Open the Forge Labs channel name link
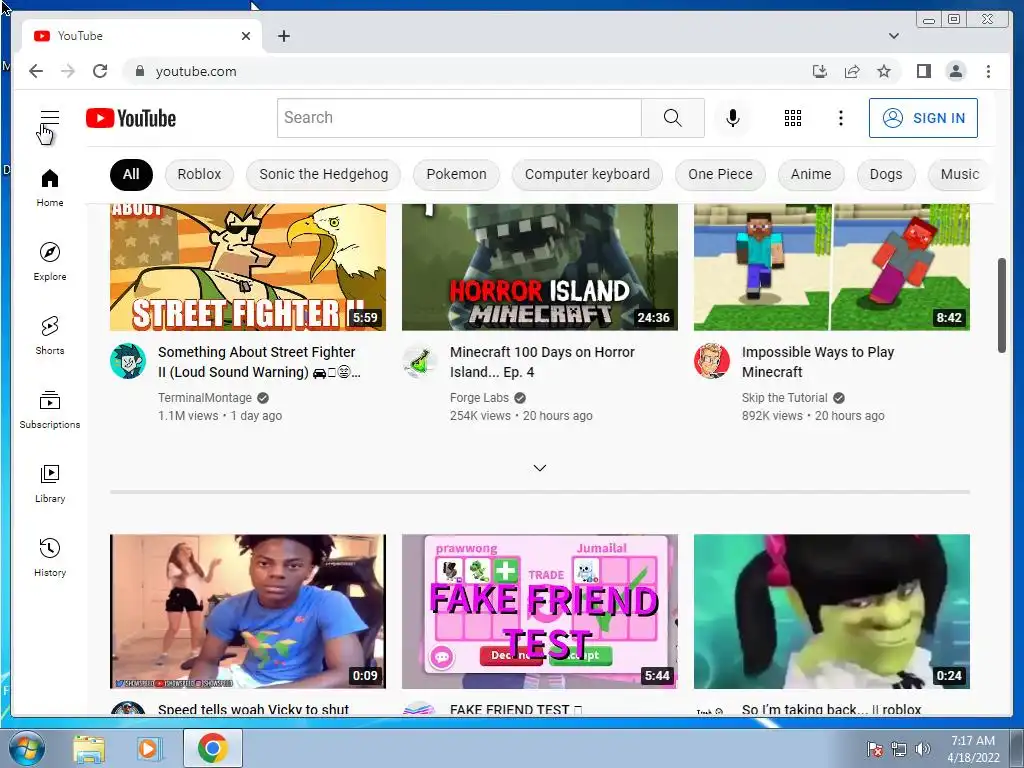 (x=479, y=398)
